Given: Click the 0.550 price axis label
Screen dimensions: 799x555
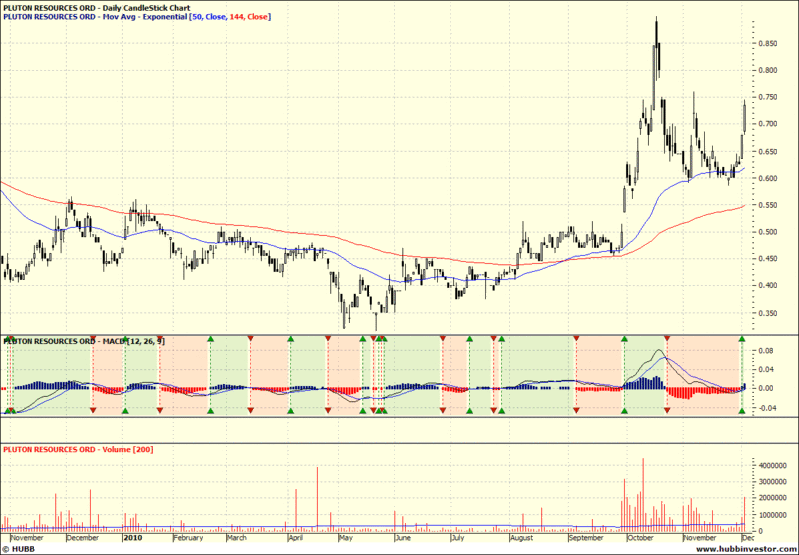Looking at the screenshot, I should (x=767, y=205).
